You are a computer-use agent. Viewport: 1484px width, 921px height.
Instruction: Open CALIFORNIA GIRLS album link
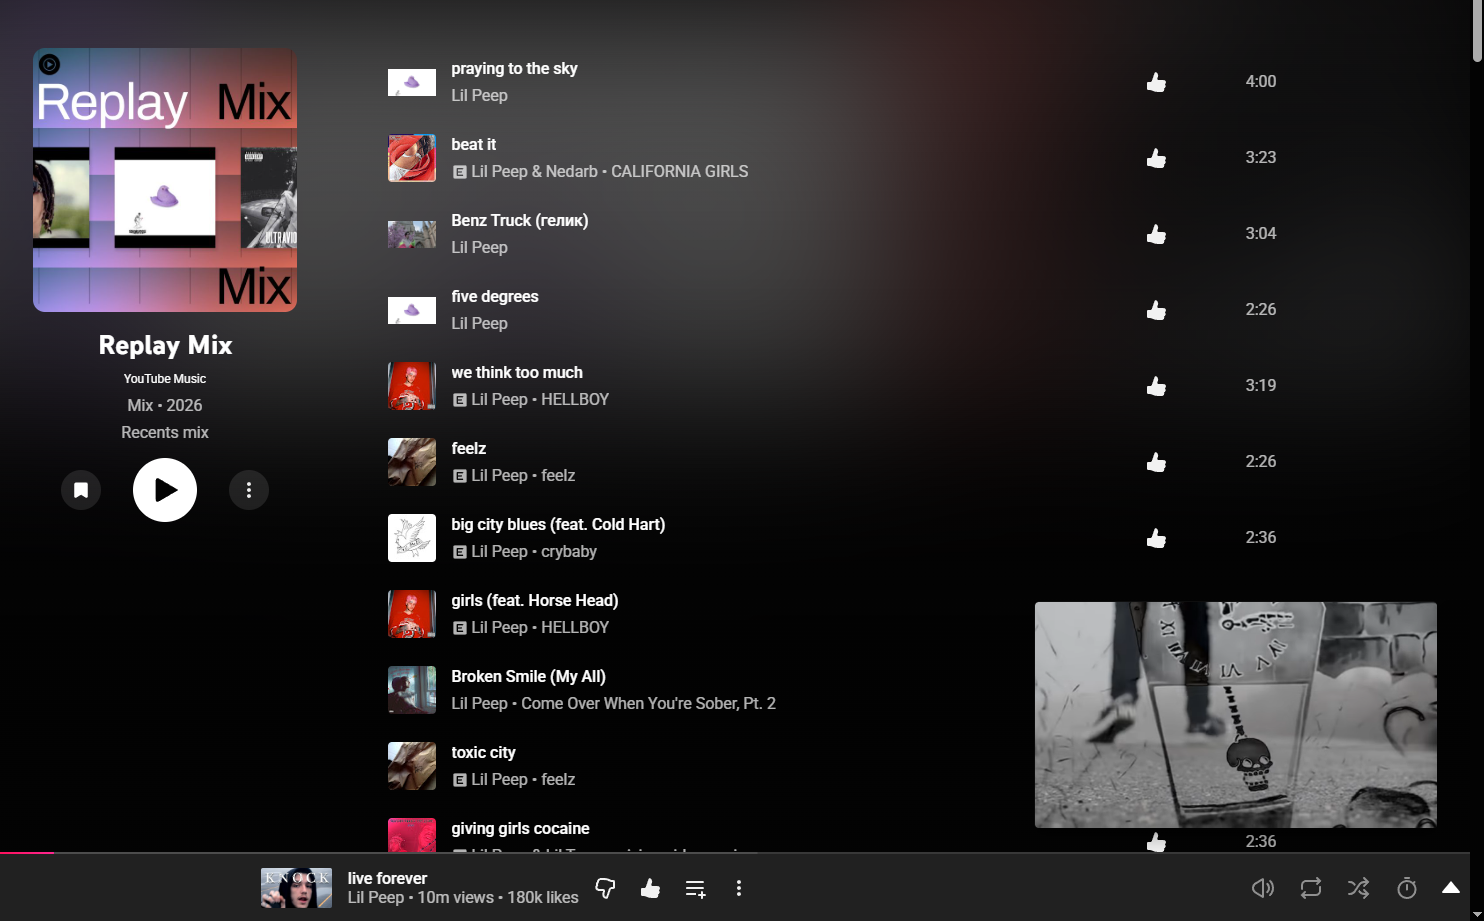tap(679, 171)
